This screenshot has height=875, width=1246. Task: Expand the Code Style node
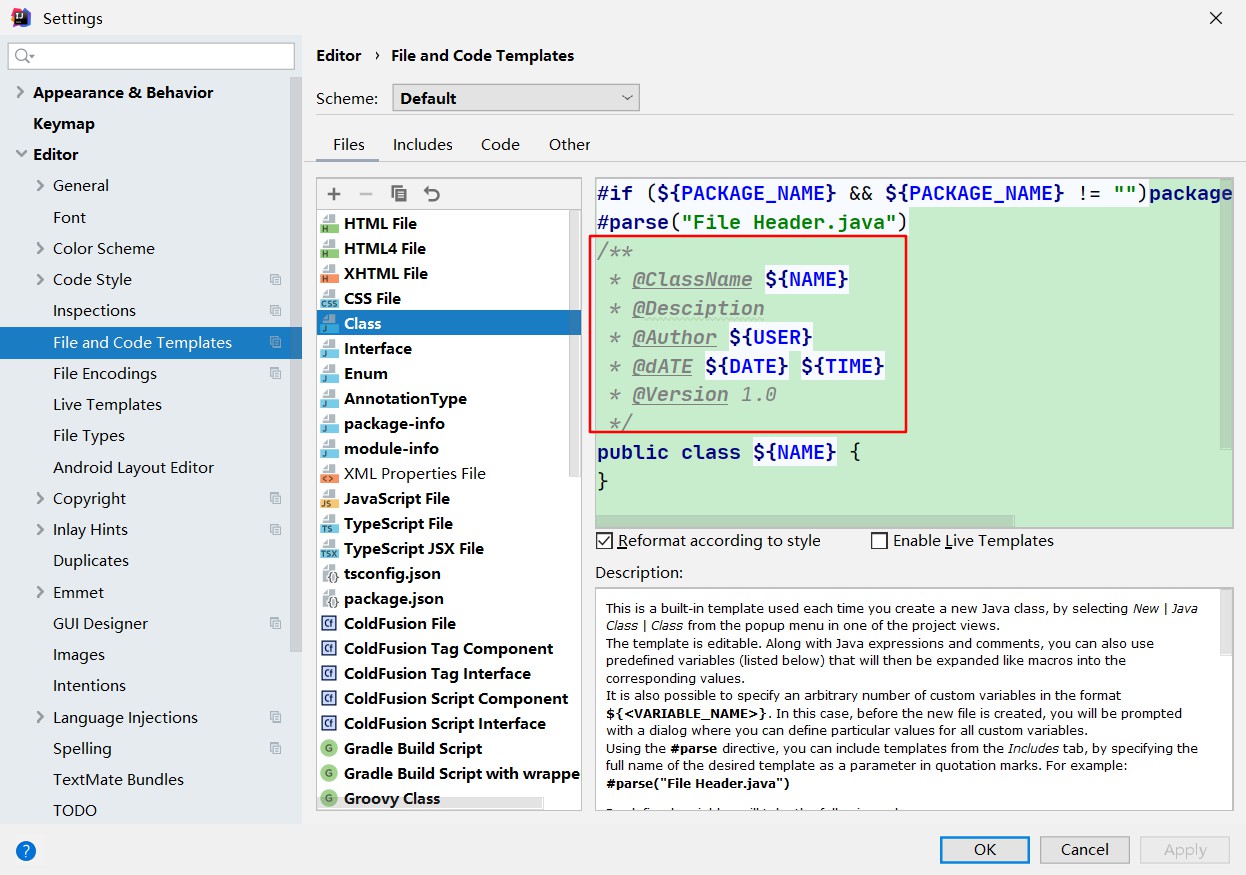(x=40, y=280)
